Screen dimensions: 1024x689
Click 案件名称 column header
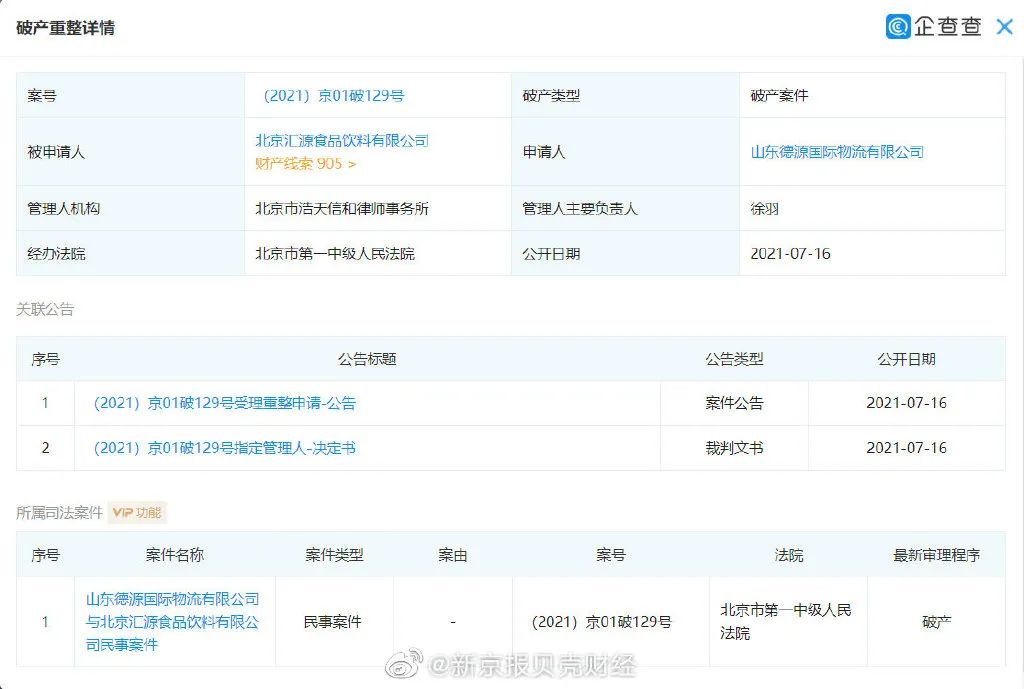(174, 555)
